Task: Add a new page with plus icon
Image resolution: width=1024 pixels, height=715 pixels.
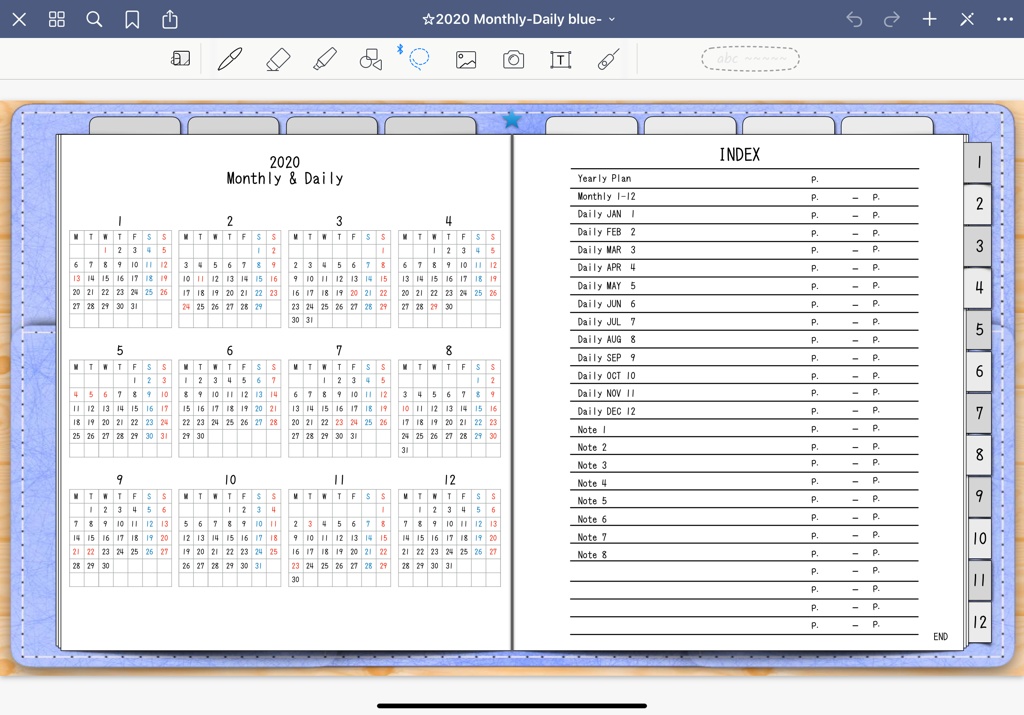Action: click(x=929, y=20)
